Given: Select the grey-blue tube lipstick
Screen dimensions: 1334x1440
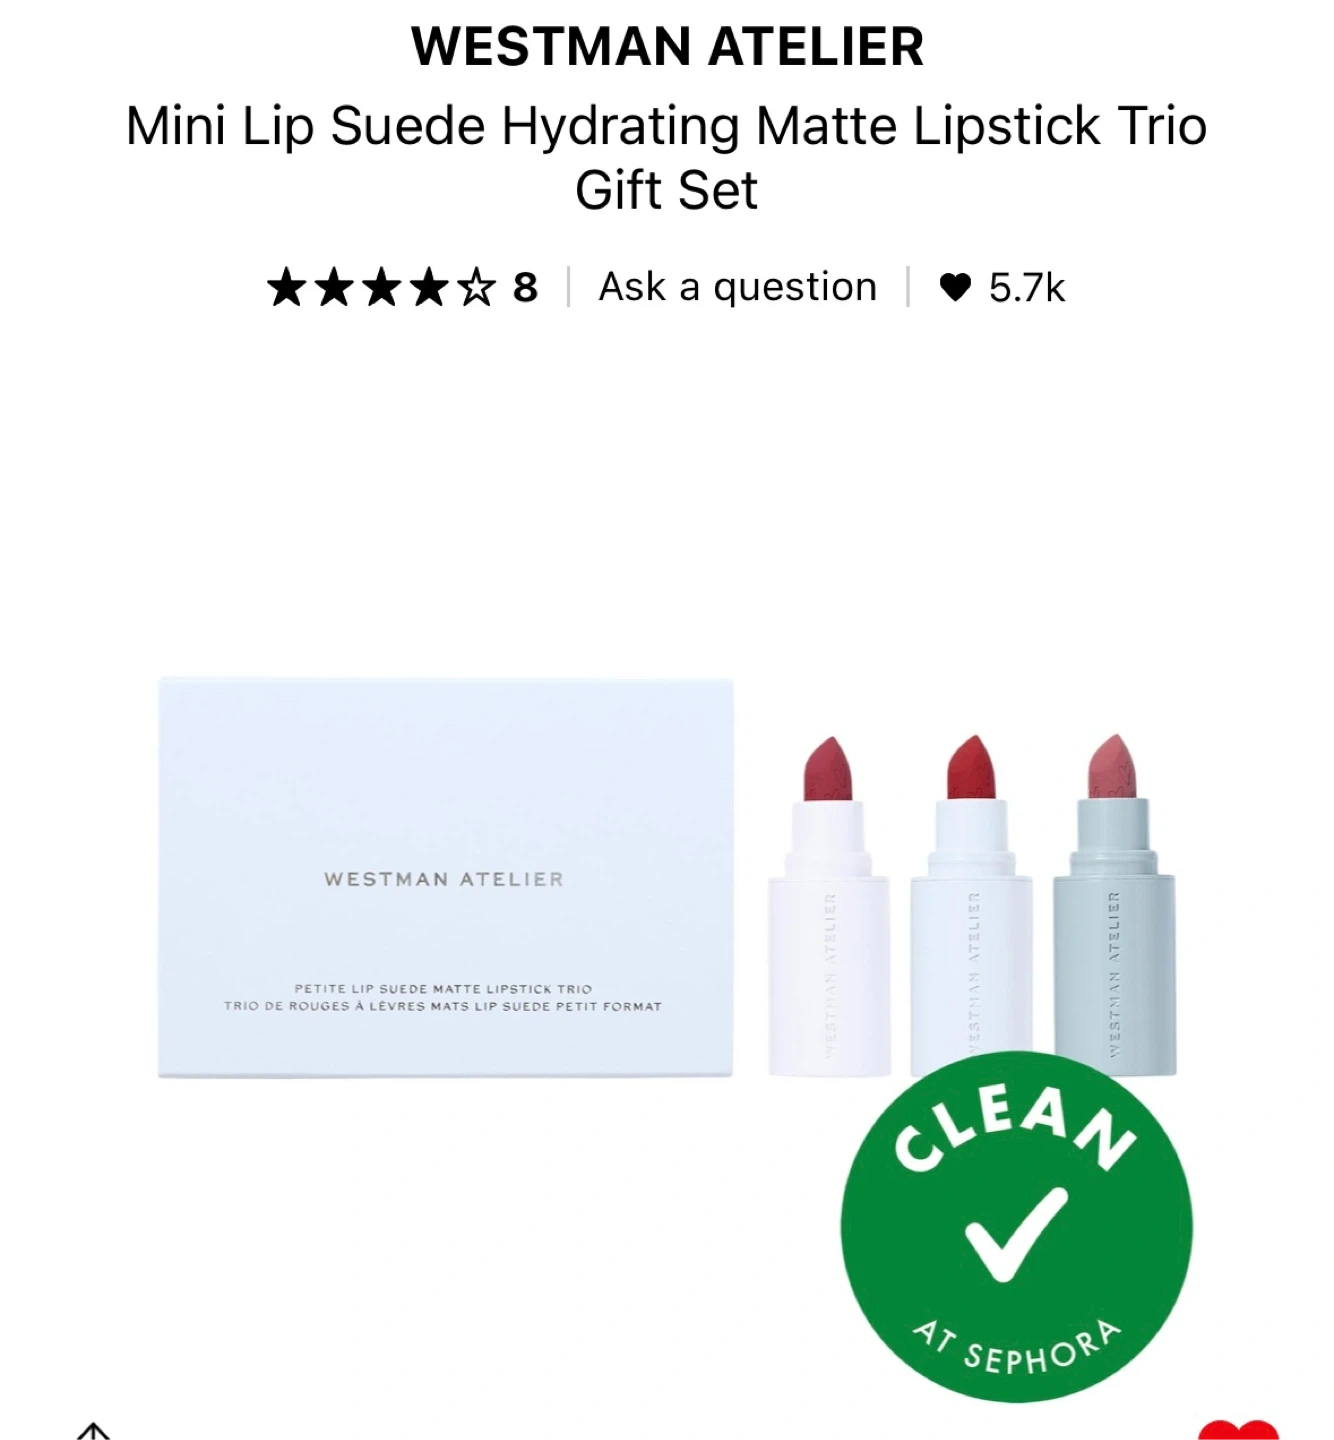Looking at the screenshot, I should tap(1114, 905).
